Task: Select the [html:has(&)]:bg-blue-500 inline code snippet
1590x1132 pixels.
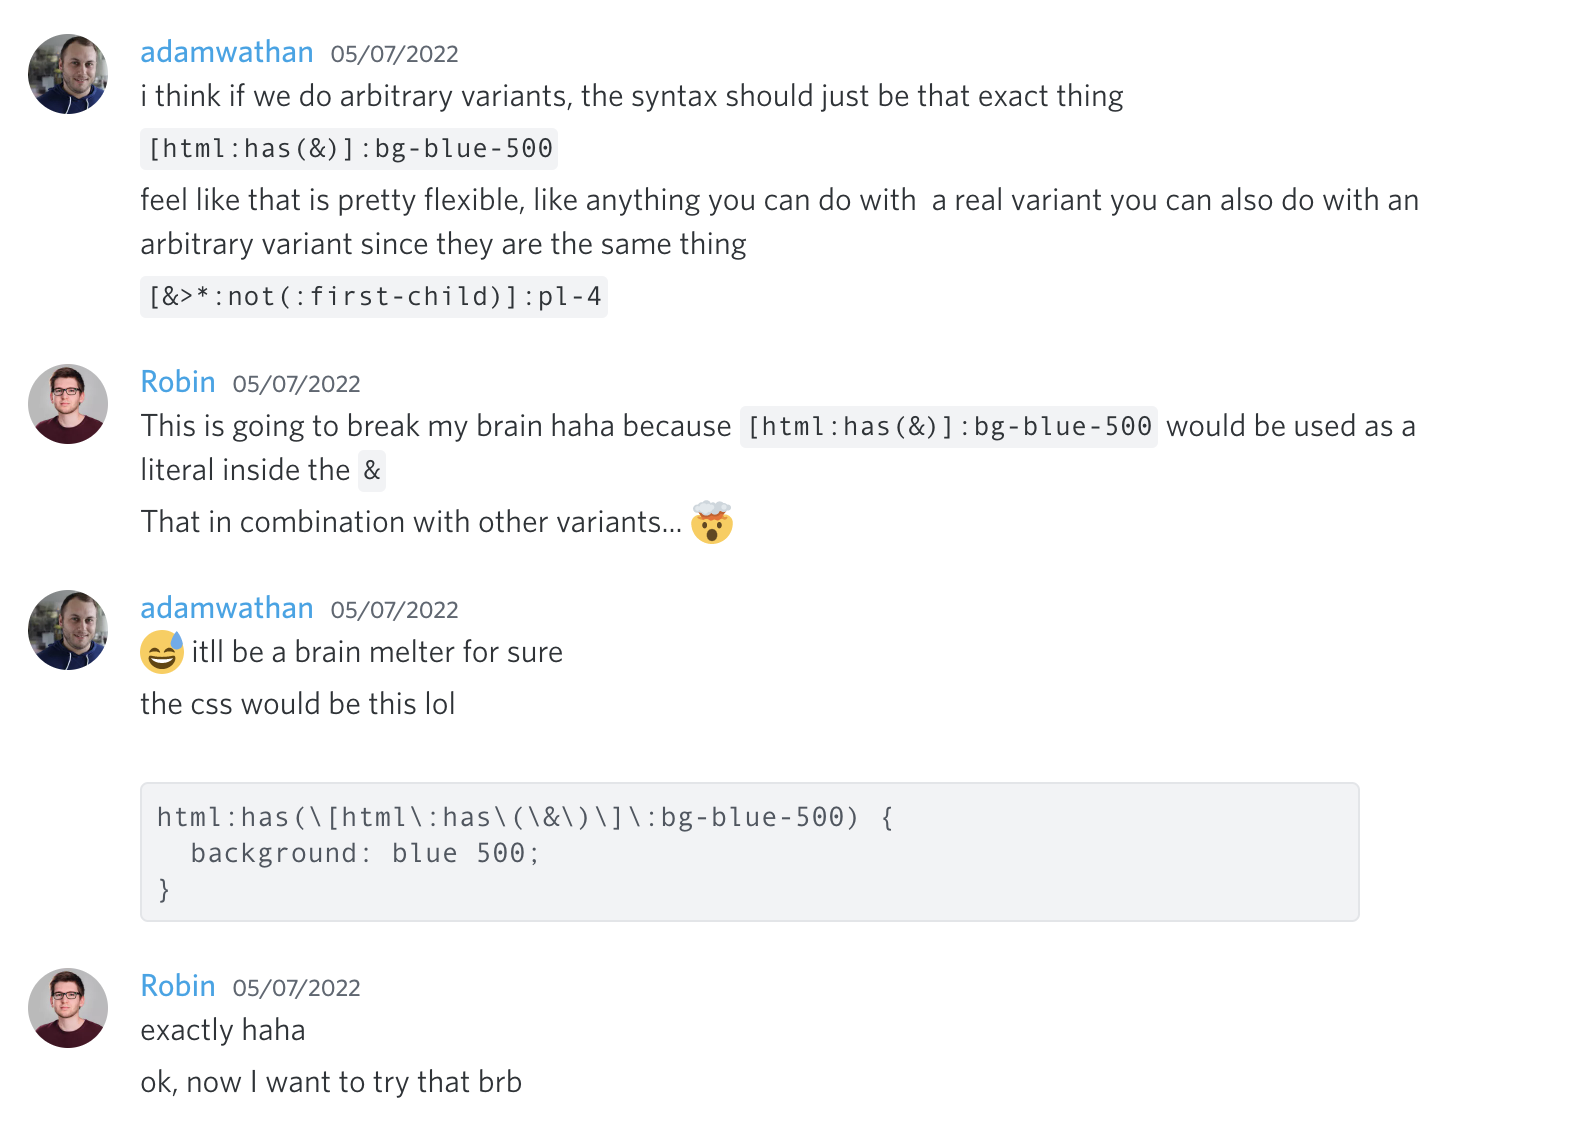Action: pos(349,148)
